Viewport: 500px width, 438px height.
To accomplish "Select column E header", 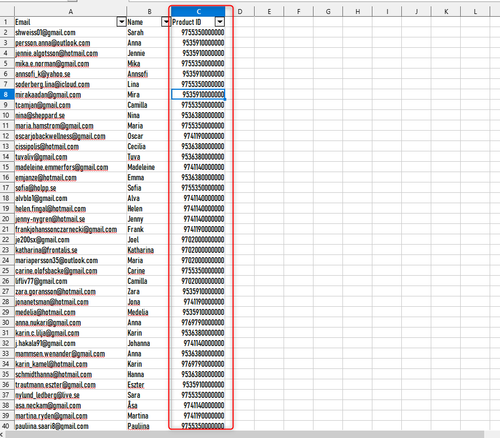I will 269,12.
